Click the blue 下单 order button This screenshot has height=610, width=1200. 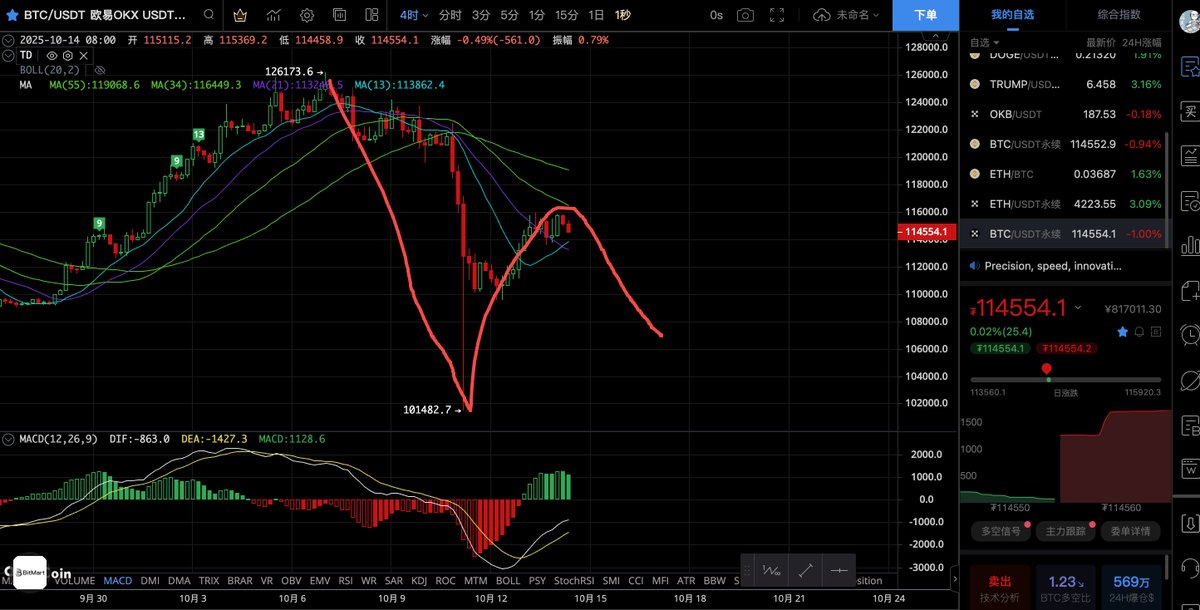pos(927,15)
